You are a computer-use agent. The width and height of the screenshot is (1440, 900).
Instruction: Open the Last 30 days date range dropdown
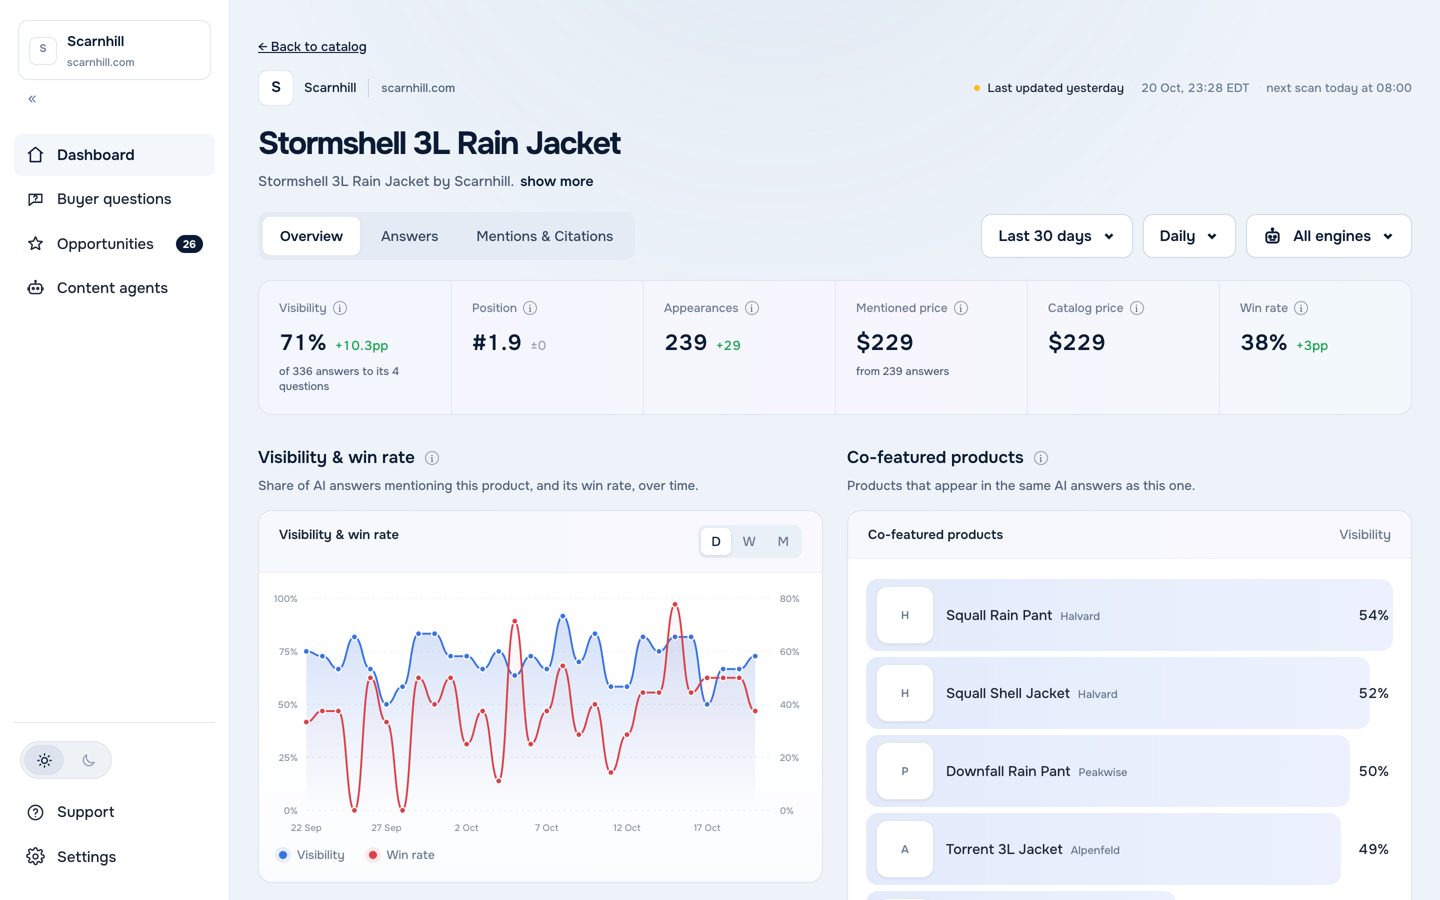tap(1057, 236)
